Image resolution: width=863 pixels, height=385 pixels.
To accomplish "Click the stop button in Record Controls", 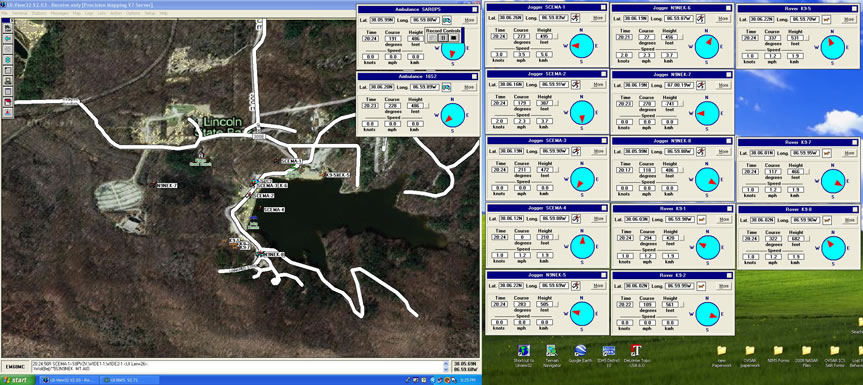I will point(453,37).
